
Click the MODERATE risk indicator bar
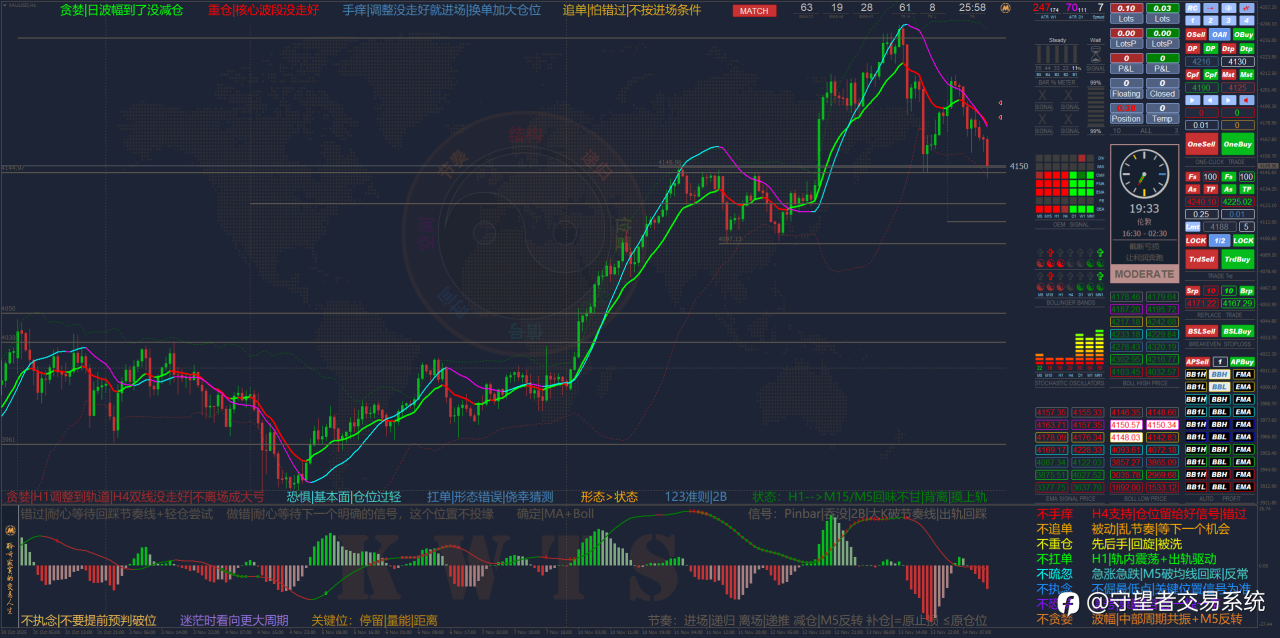[1144, 274]
